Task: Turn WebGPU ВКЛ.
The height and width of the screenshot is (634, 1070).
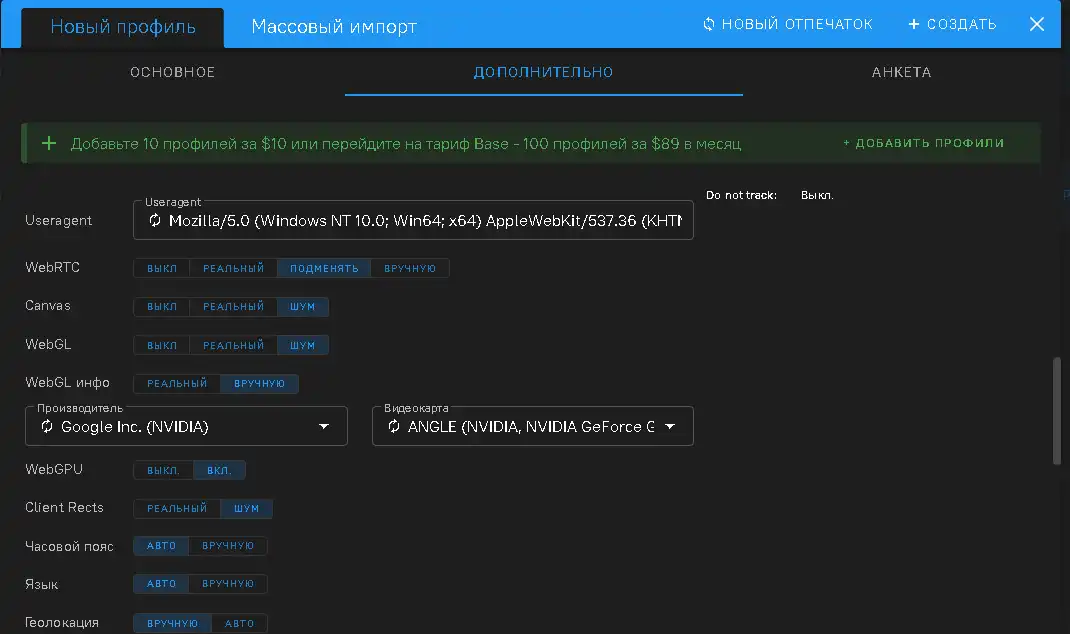Action: click(219, 470)
